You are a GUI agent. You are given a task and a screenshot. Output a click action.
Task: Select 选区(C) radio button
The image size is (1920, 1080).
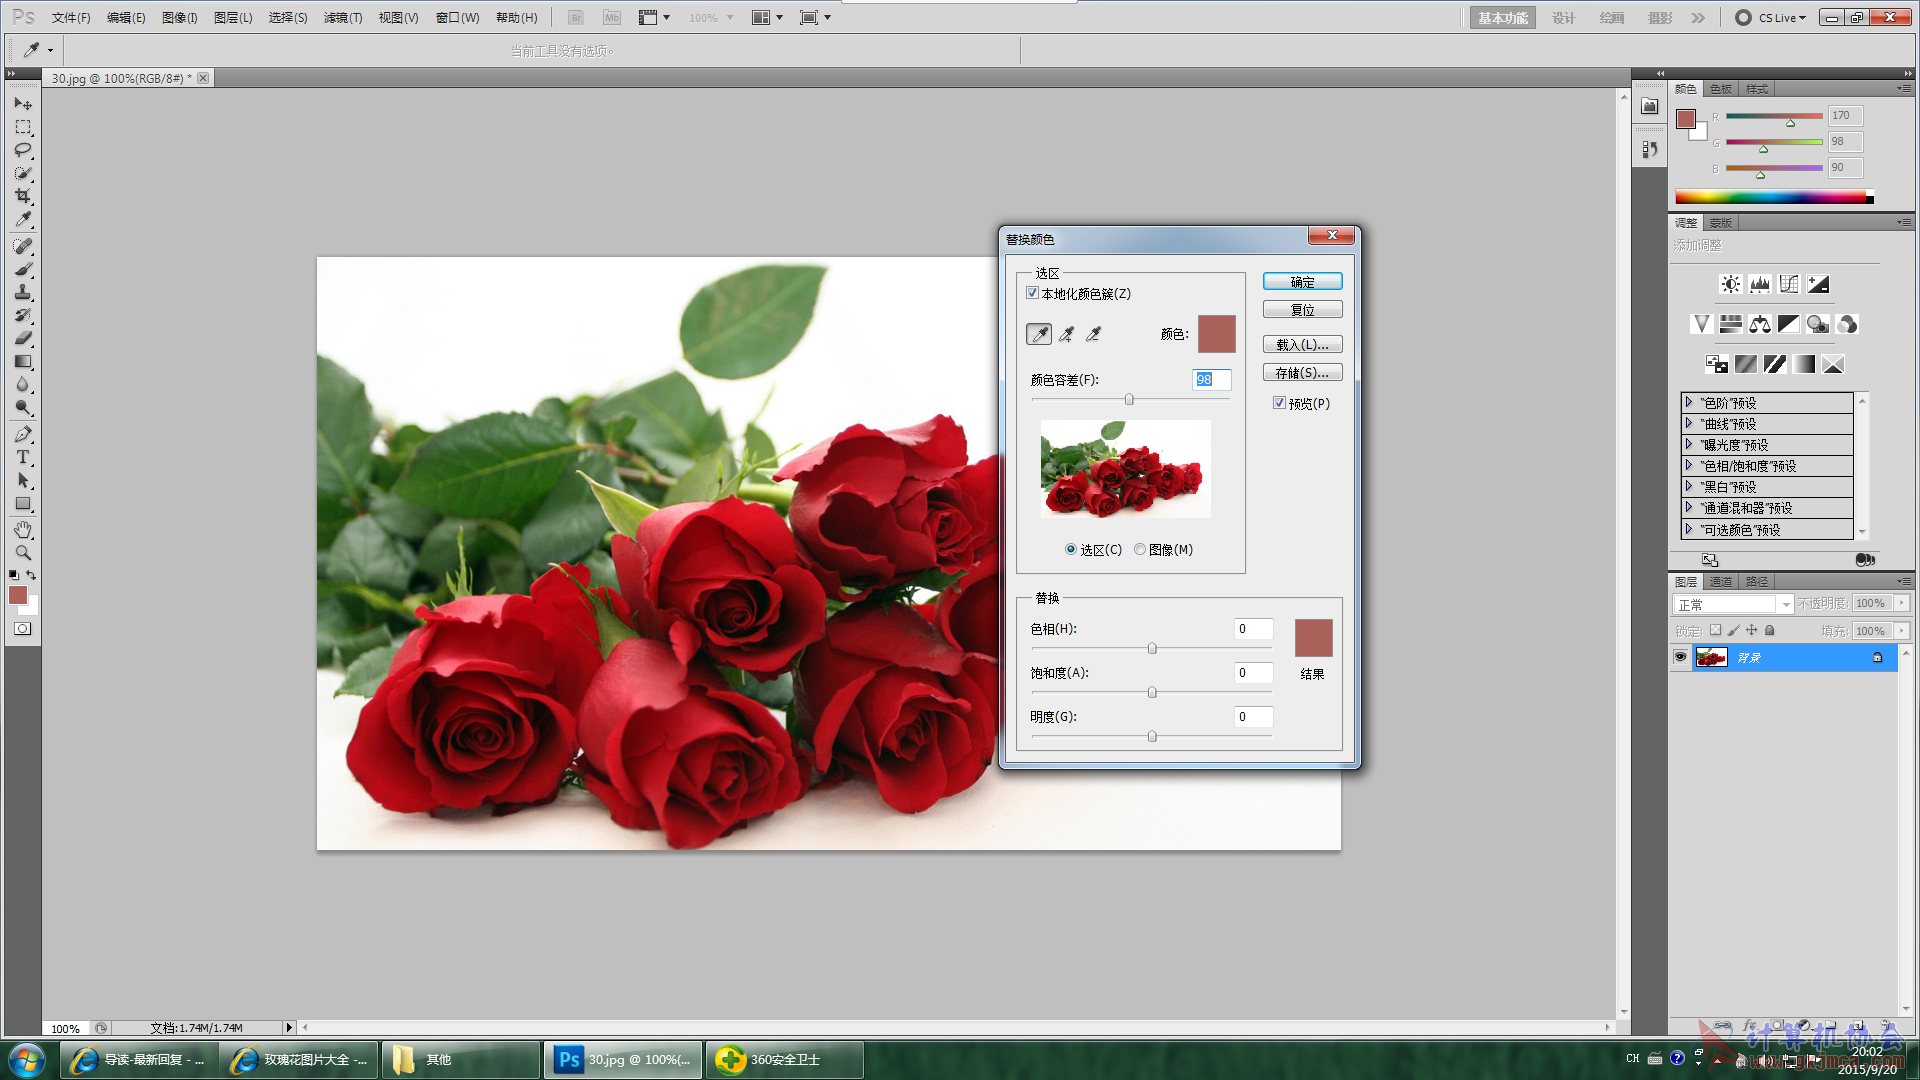pyautogui.click(x=1071, y=549)
